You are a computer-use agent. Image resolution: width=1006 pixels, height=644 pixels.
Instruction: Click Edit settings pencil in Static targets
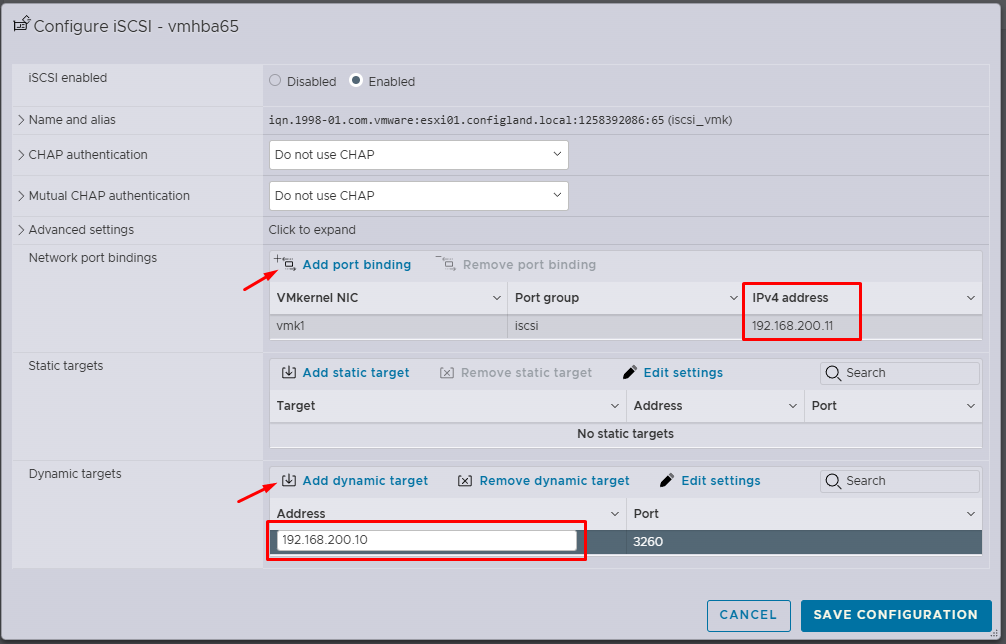tap(629, 372)
